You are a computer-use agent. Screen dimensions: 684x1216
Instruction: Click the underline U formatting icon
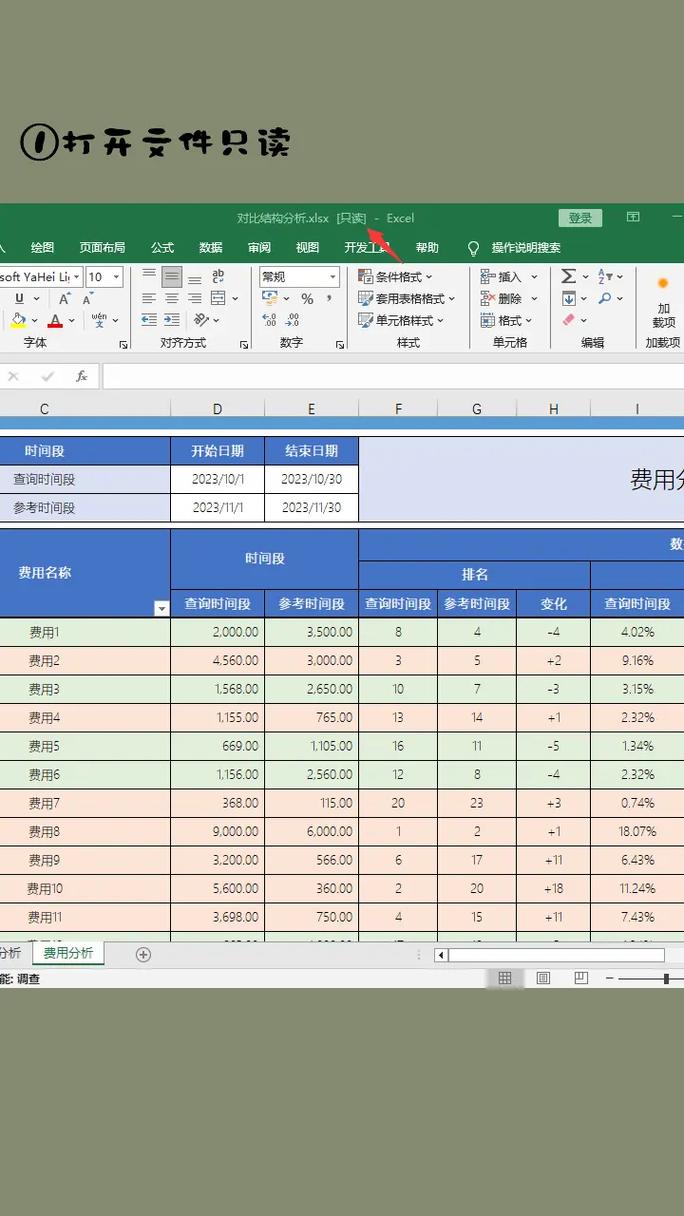pos(19,299)
